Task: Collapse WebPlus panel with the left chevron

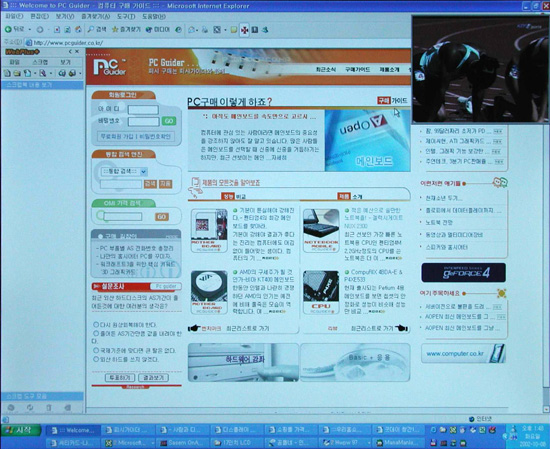Action: [70, 52]
